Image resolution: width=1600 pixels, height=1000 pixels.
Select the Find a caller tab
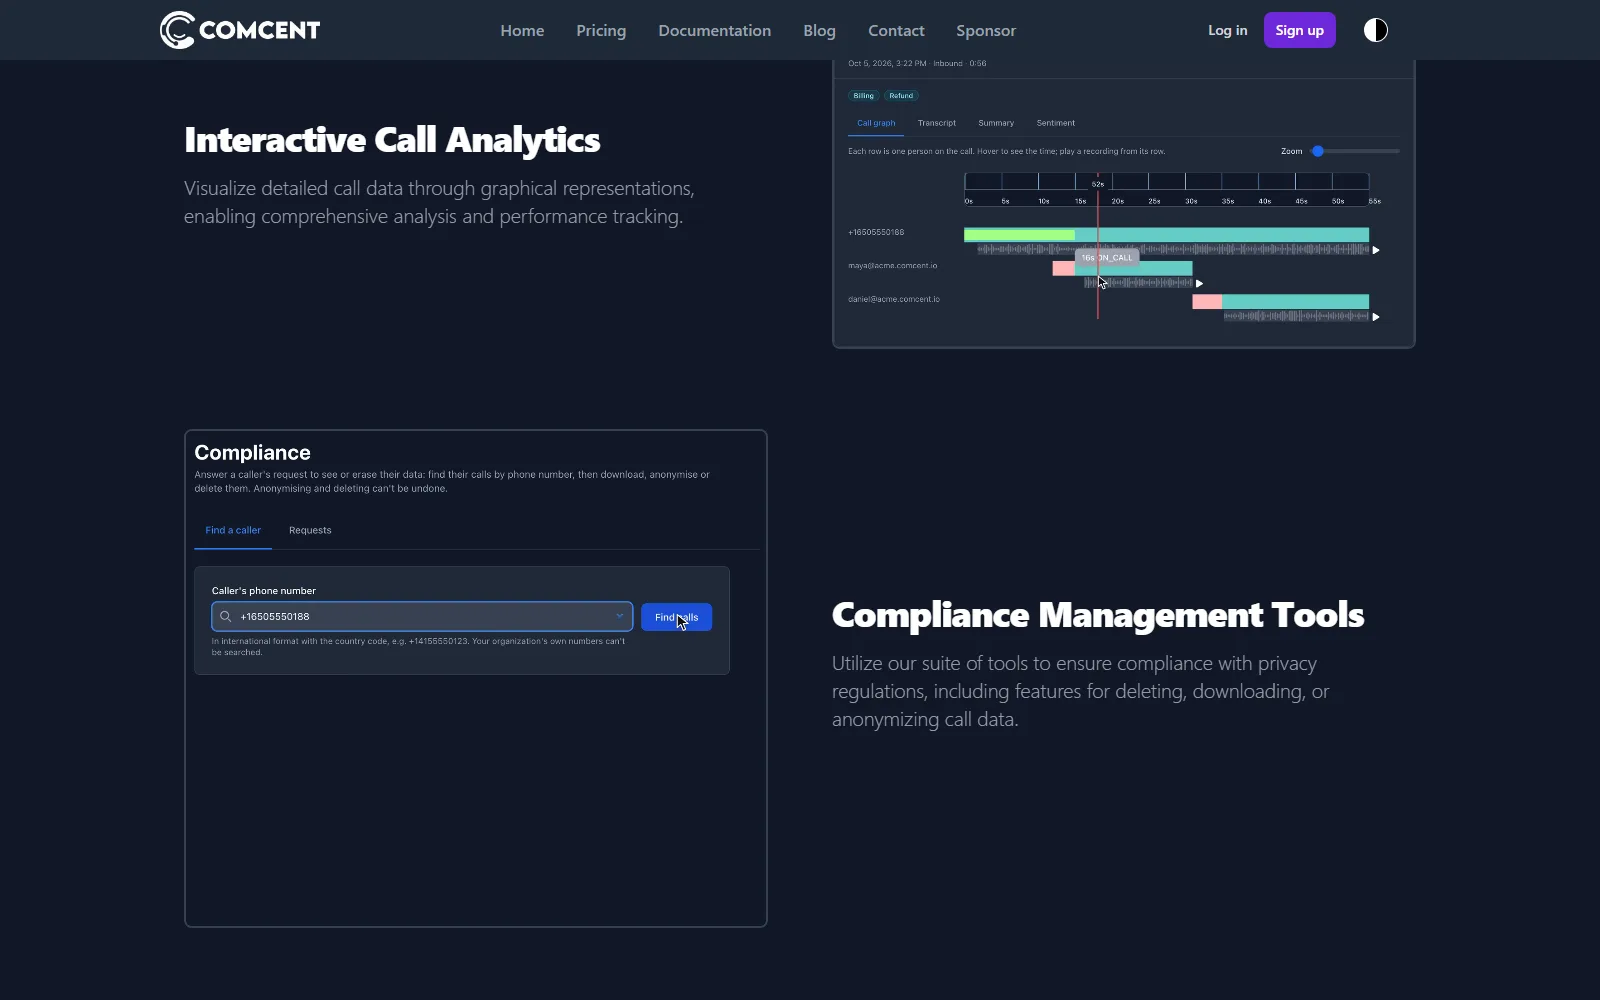click(233, 530)
